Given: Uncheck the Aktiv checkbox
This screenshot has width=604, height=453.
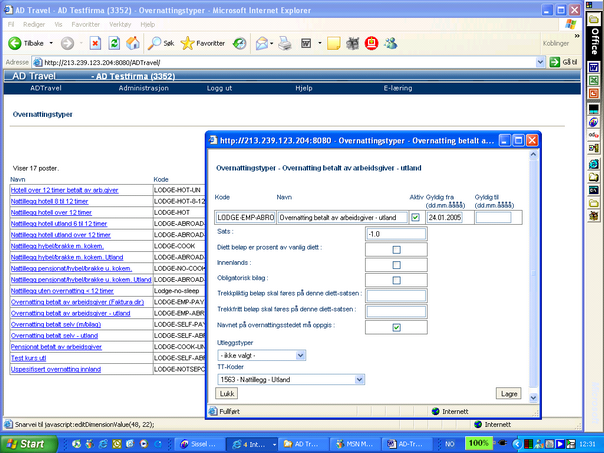Looking at the screenshot, I should click(416, 217).
